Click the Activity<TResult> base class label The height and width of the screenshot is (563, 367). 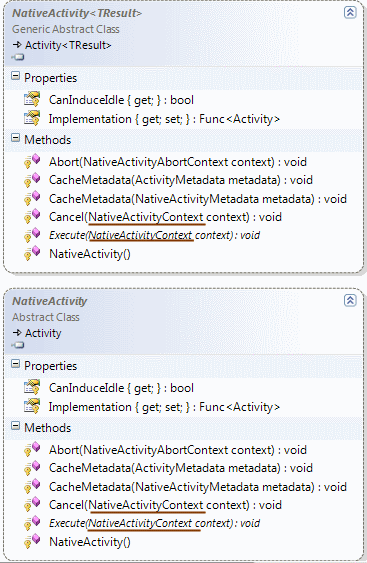68,45
